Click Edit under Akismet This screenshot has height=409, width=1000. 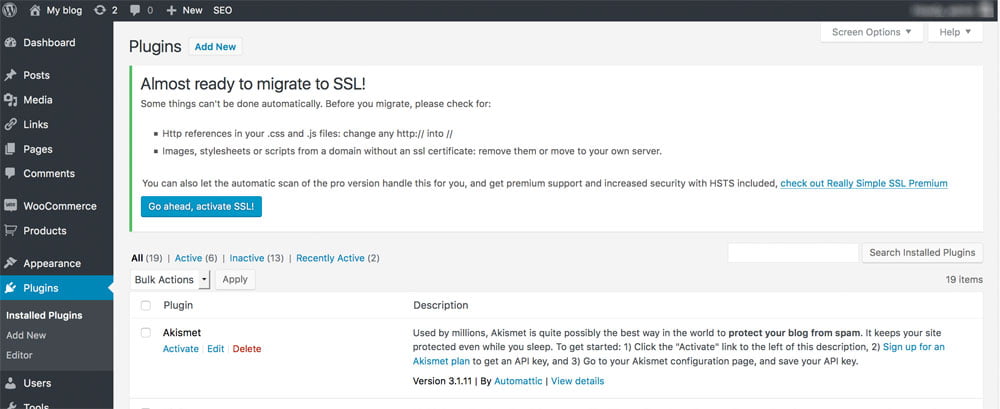click(x=216, y=349)
